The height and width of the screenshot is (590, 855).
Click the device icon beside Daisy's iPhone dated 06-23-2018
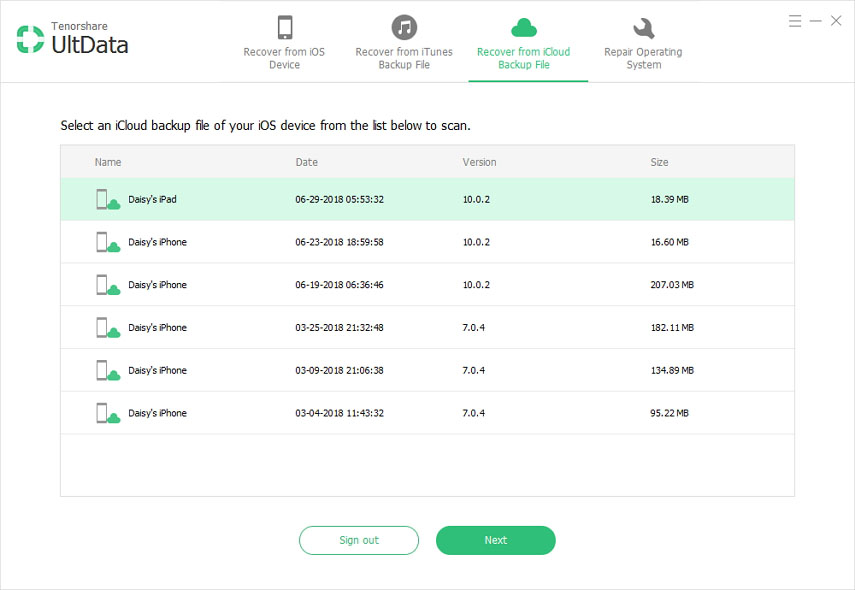point(107,241)
